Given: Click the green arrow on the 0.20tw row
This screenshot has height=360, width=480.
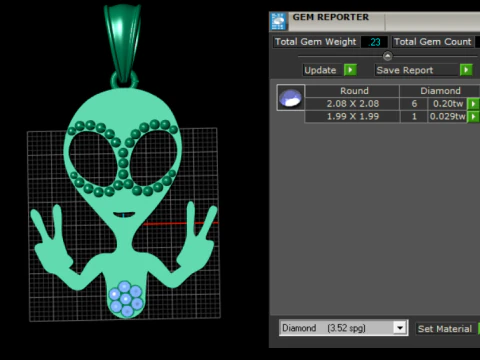Looking at the screenshot, I should (x=473, y=104).
